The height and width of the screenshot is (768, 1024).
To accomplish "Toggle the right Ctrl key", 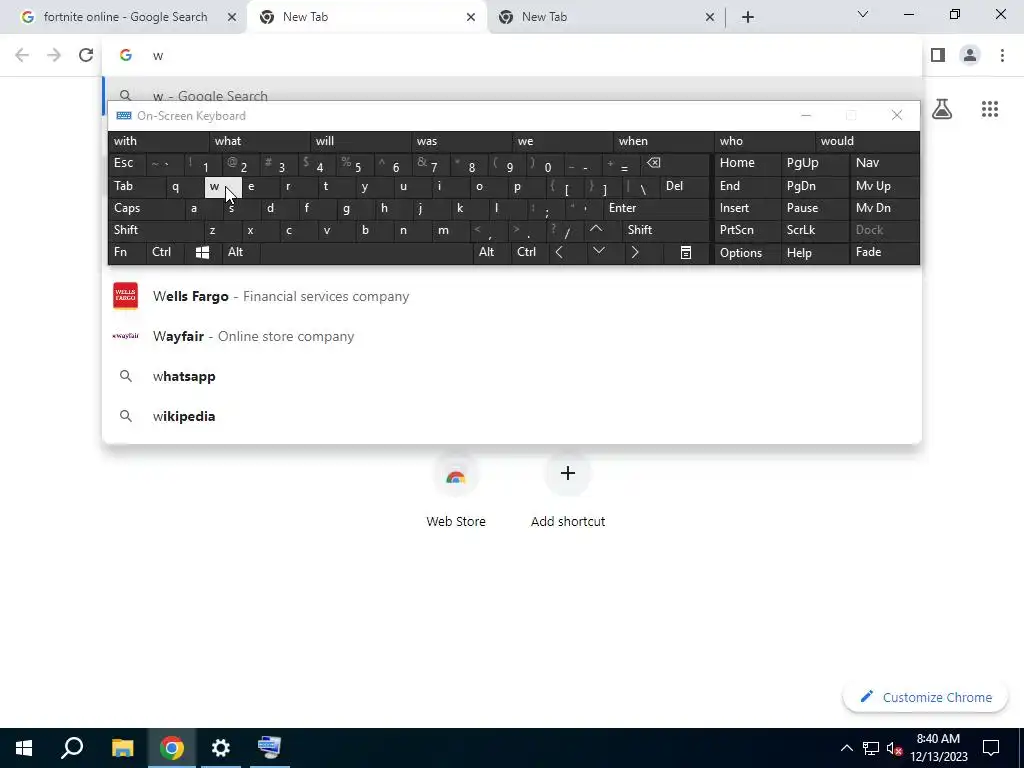I will (530, 252).
